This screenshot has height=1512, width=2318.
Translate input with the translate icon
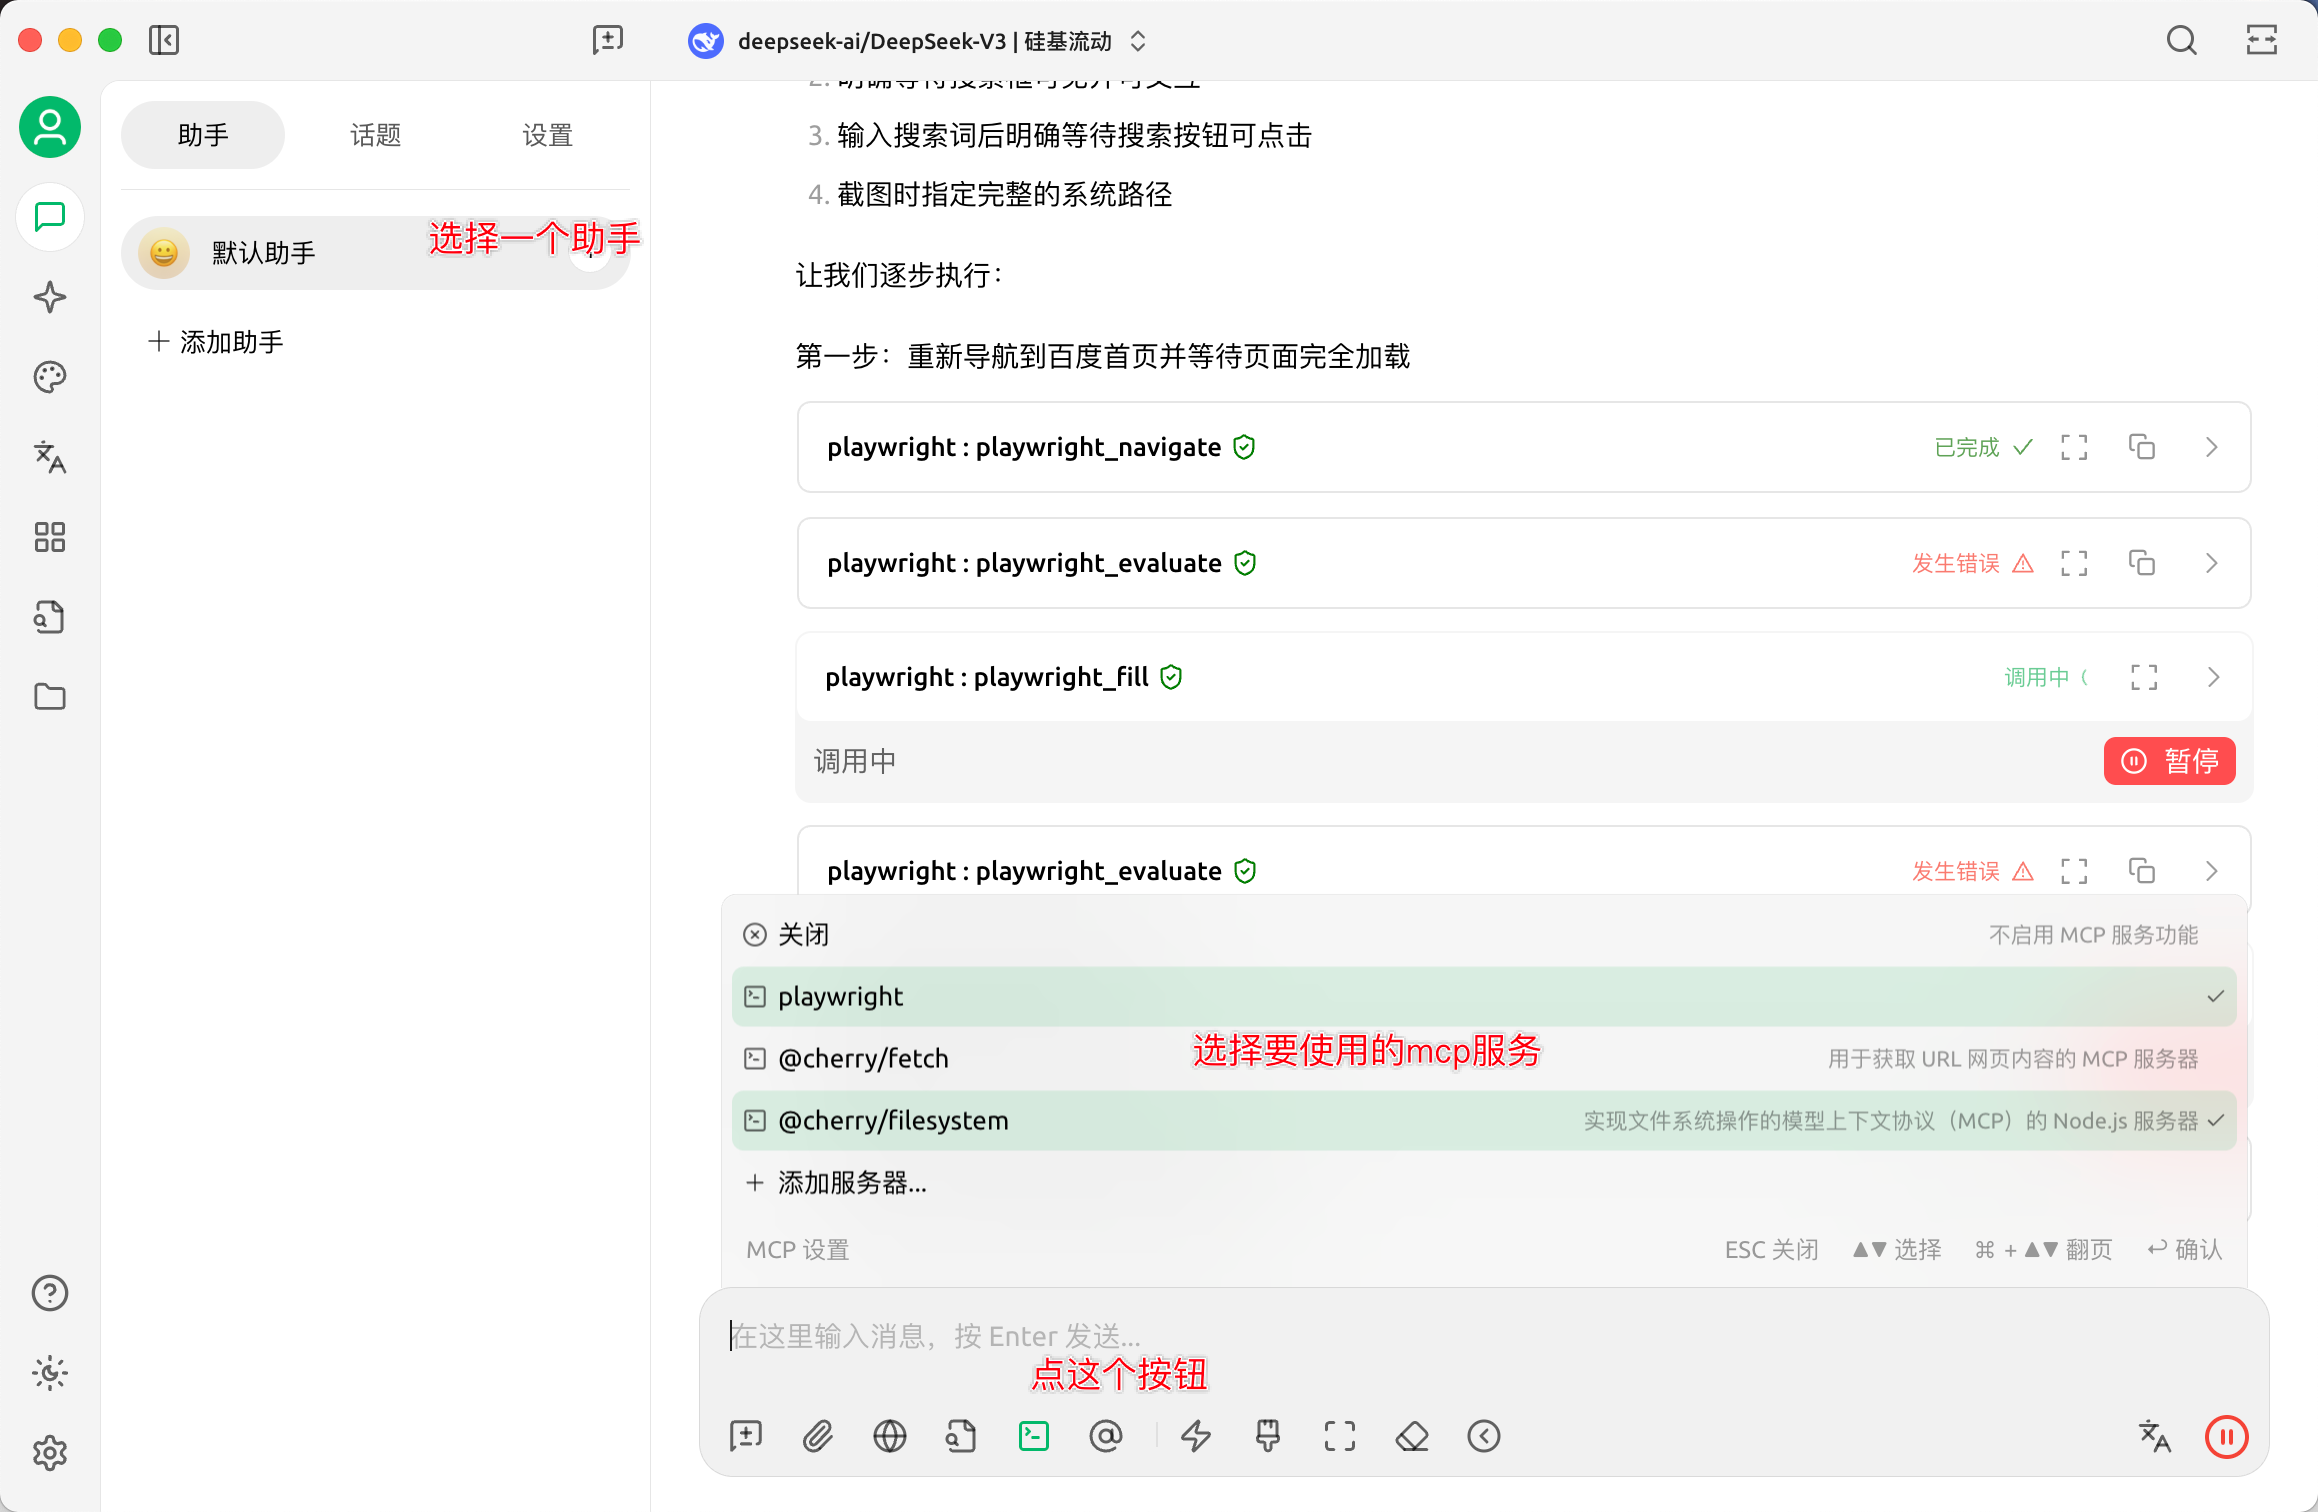click(x=2155, y=1436)
